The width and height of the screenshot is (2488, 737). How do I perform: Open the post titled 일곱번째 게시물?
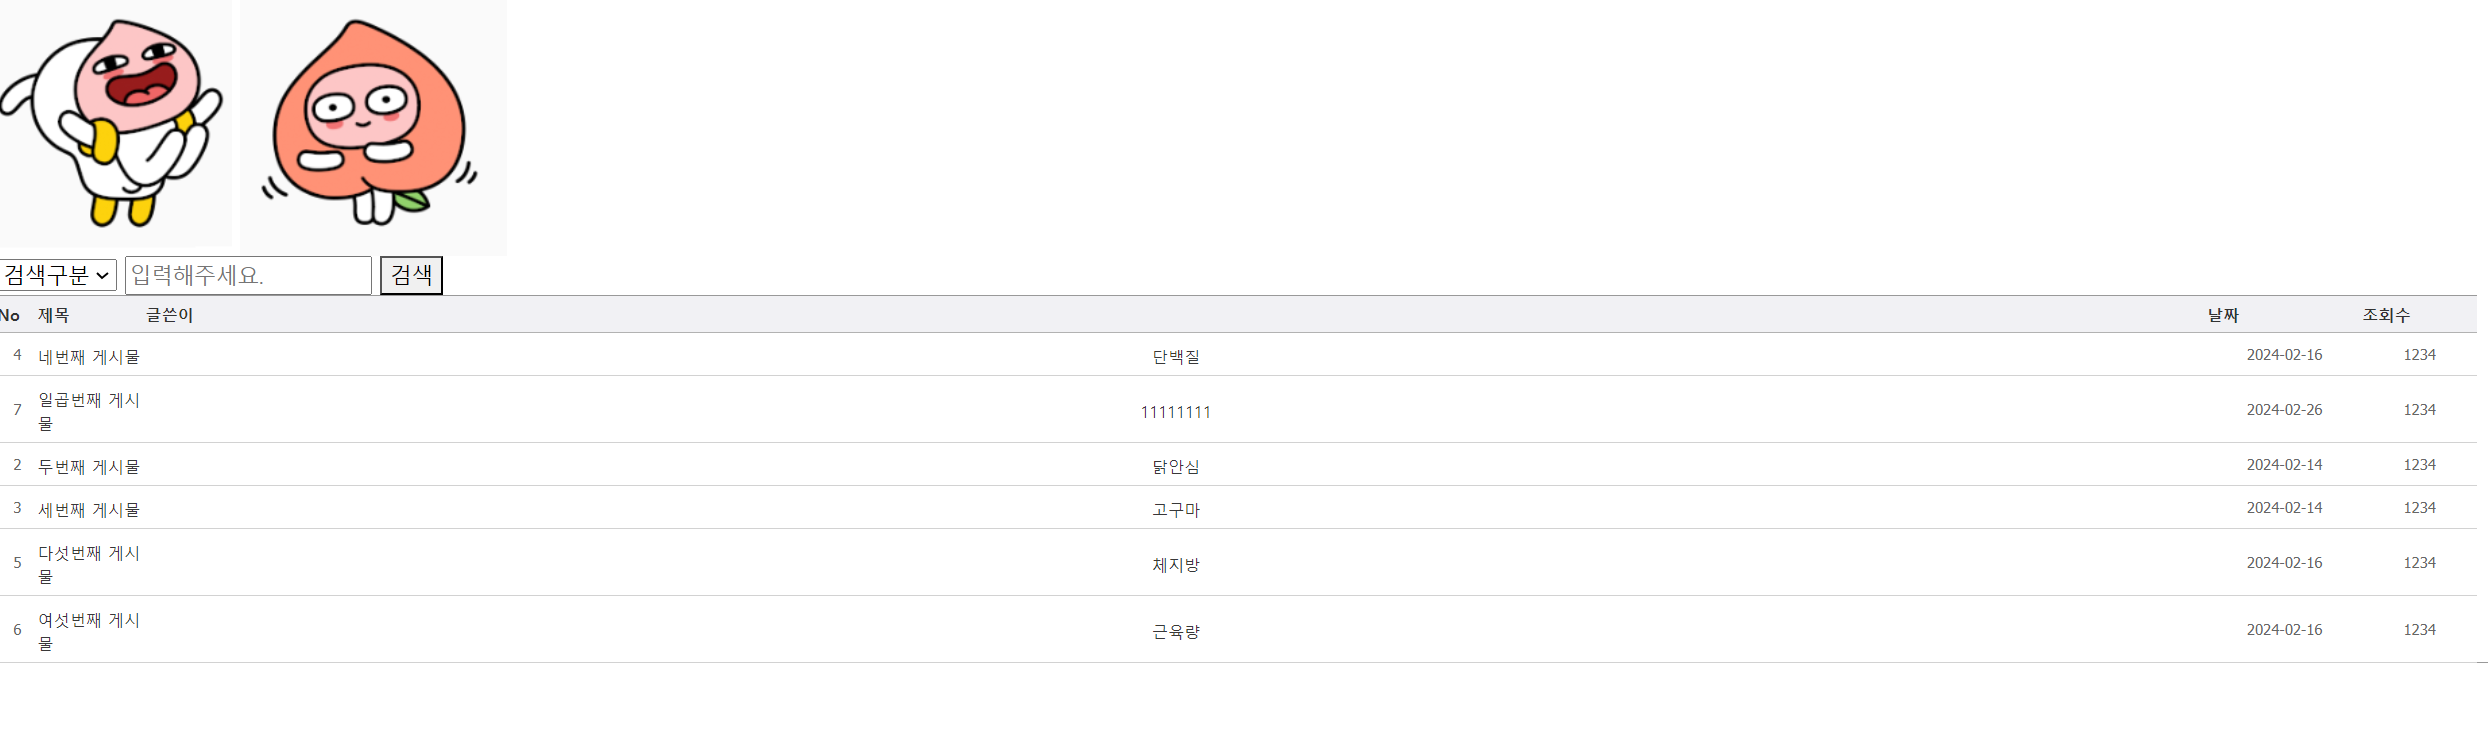pyautogui.click(x=88, y=410)
